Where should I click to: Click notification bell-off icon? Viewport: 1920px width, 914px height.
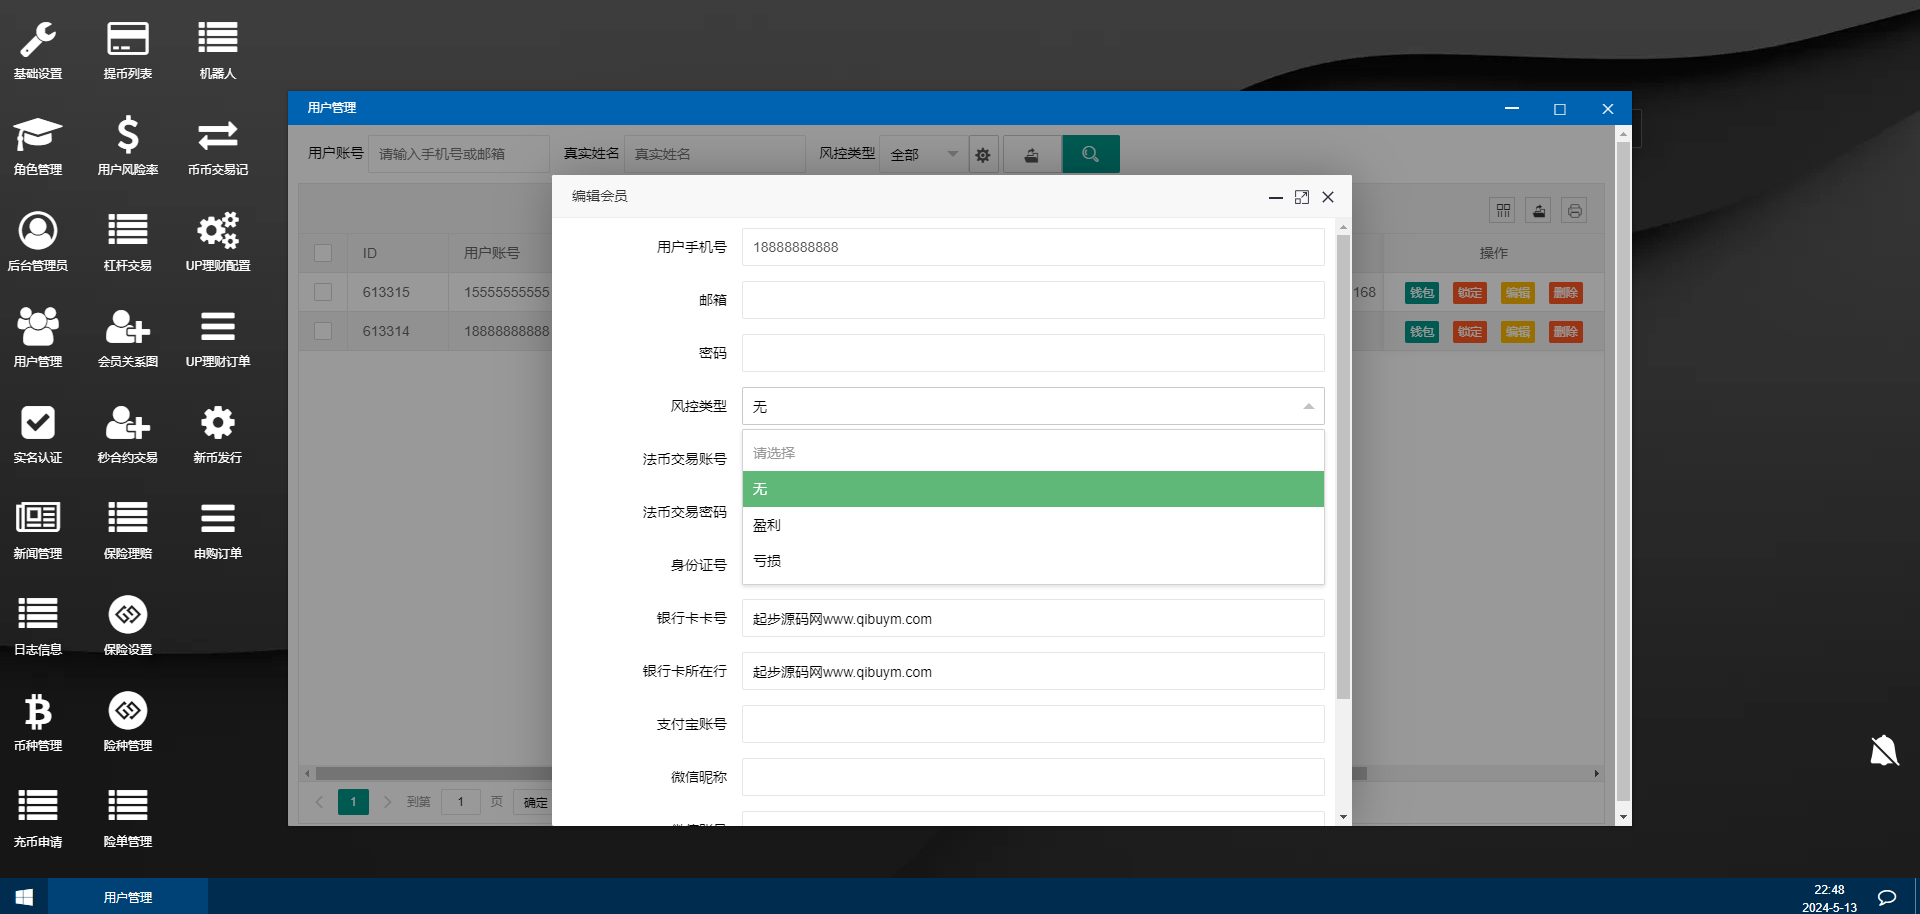coord(1884,750)
